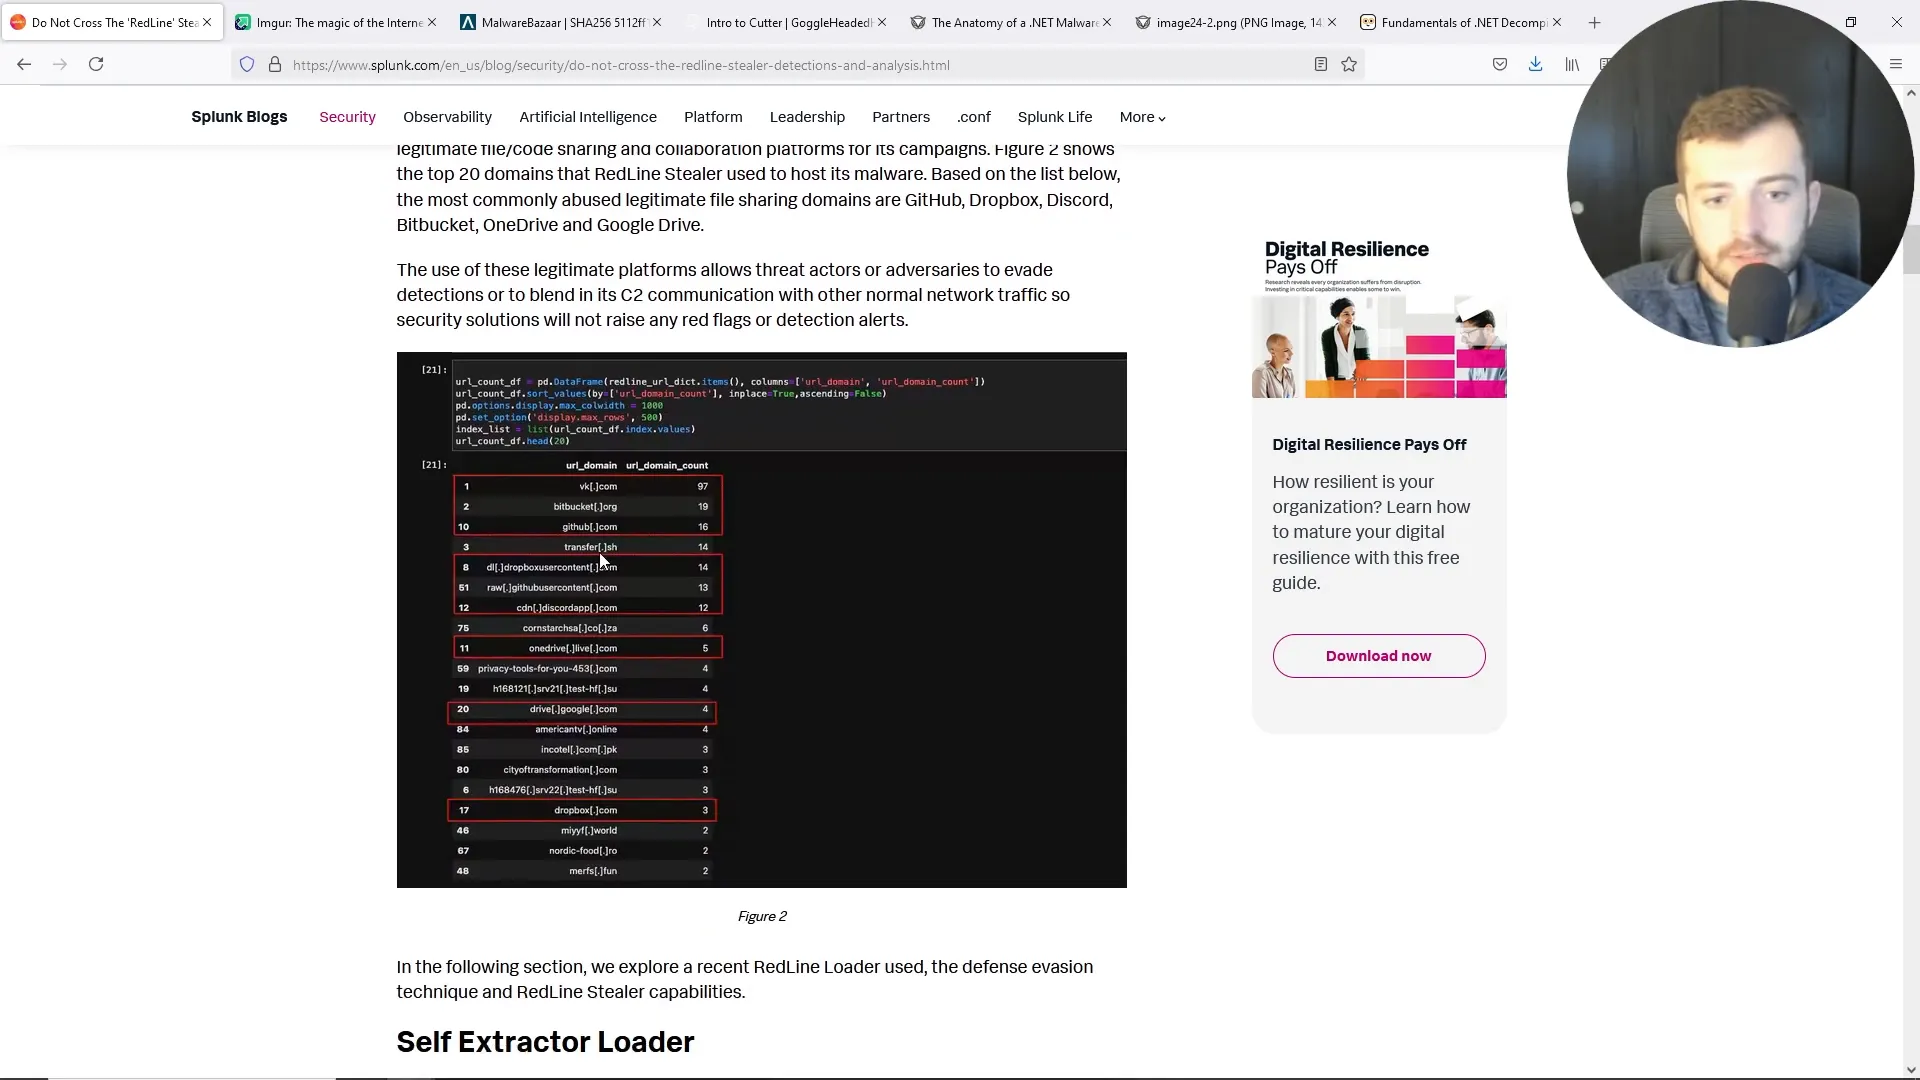Click the Digital Resilience ad image
Viewport: 1920px width, 1080px height.
tap(1378, 320)
